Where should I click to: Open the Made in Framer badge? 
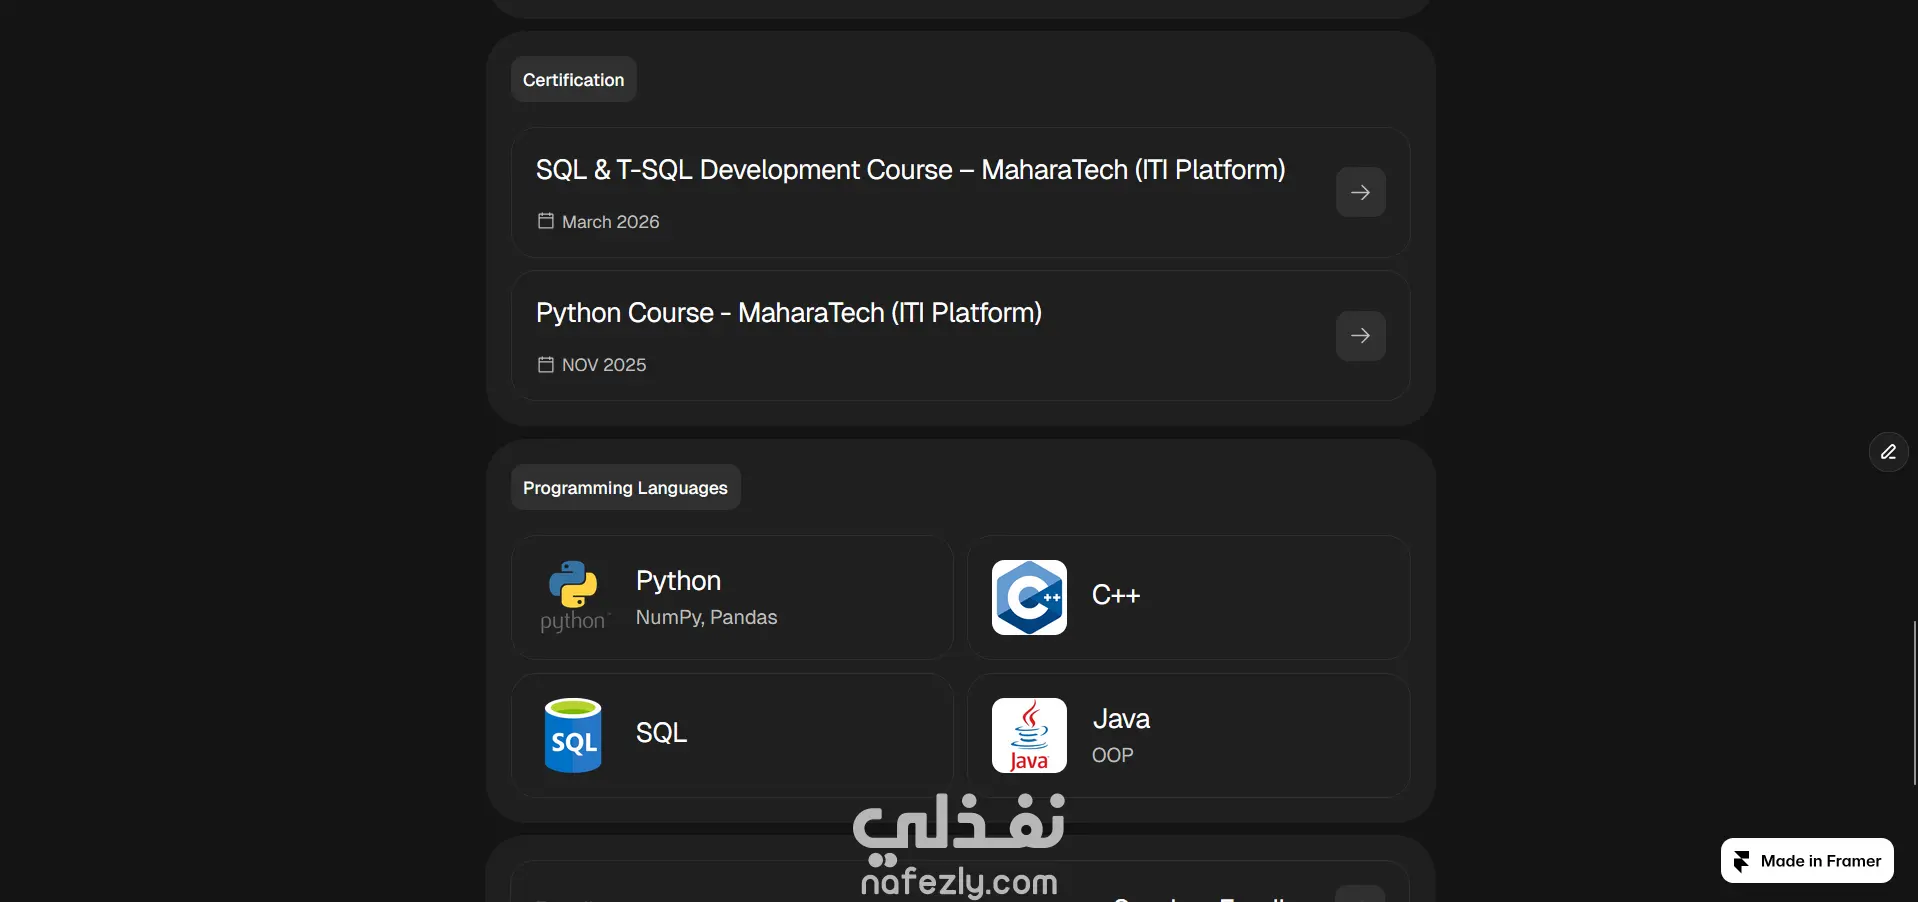1807,860
